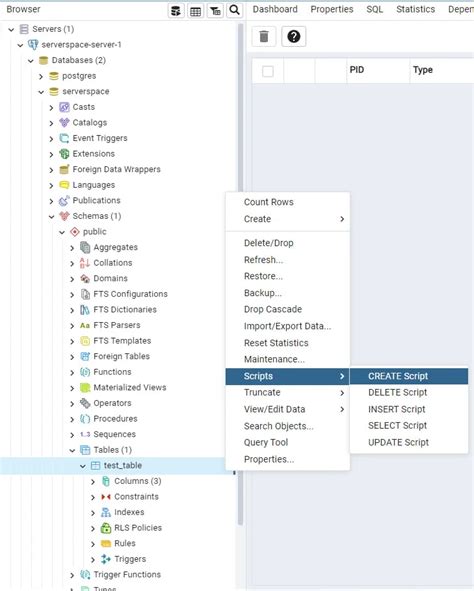Tick the select-all checkbox in table header

[268, 71]
